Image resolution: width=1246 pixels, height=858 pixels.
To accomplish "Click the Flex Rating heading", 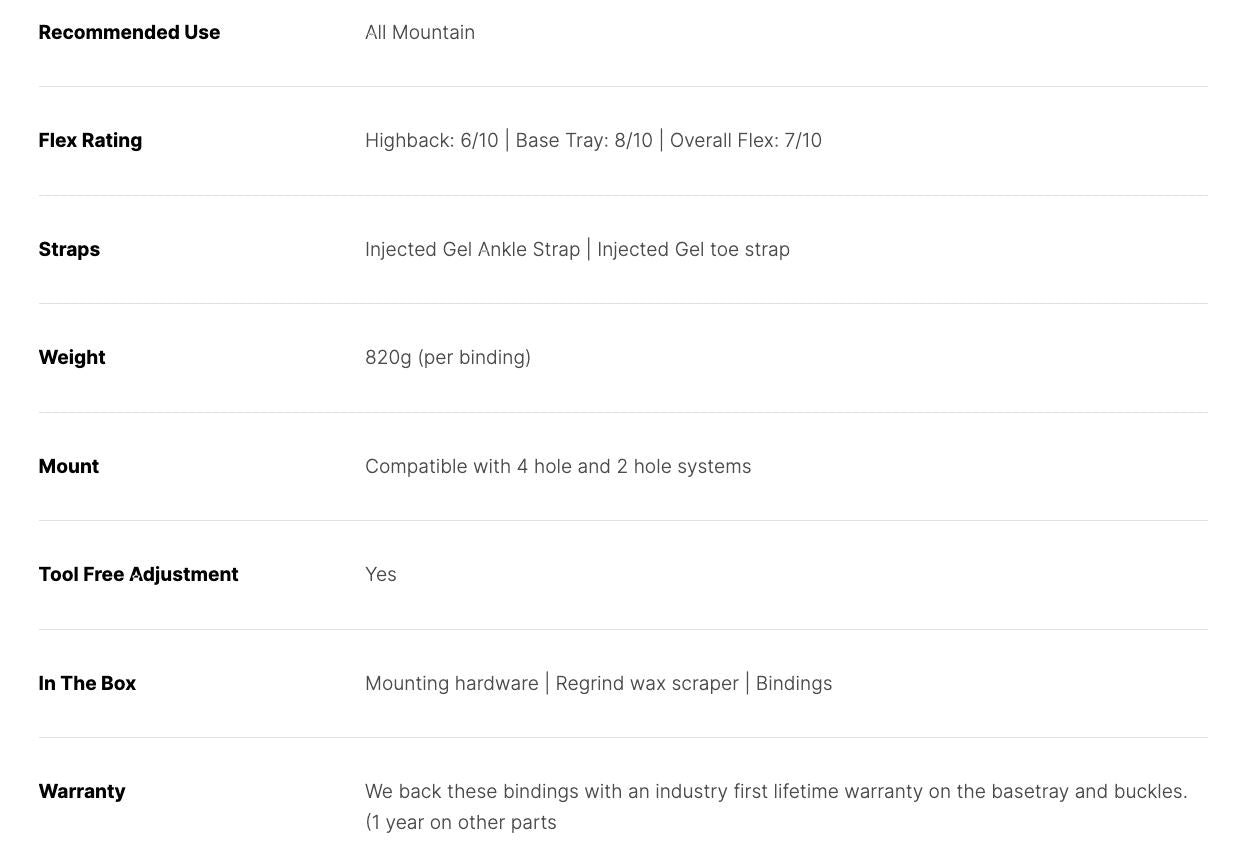I will (x=90, y=140).
